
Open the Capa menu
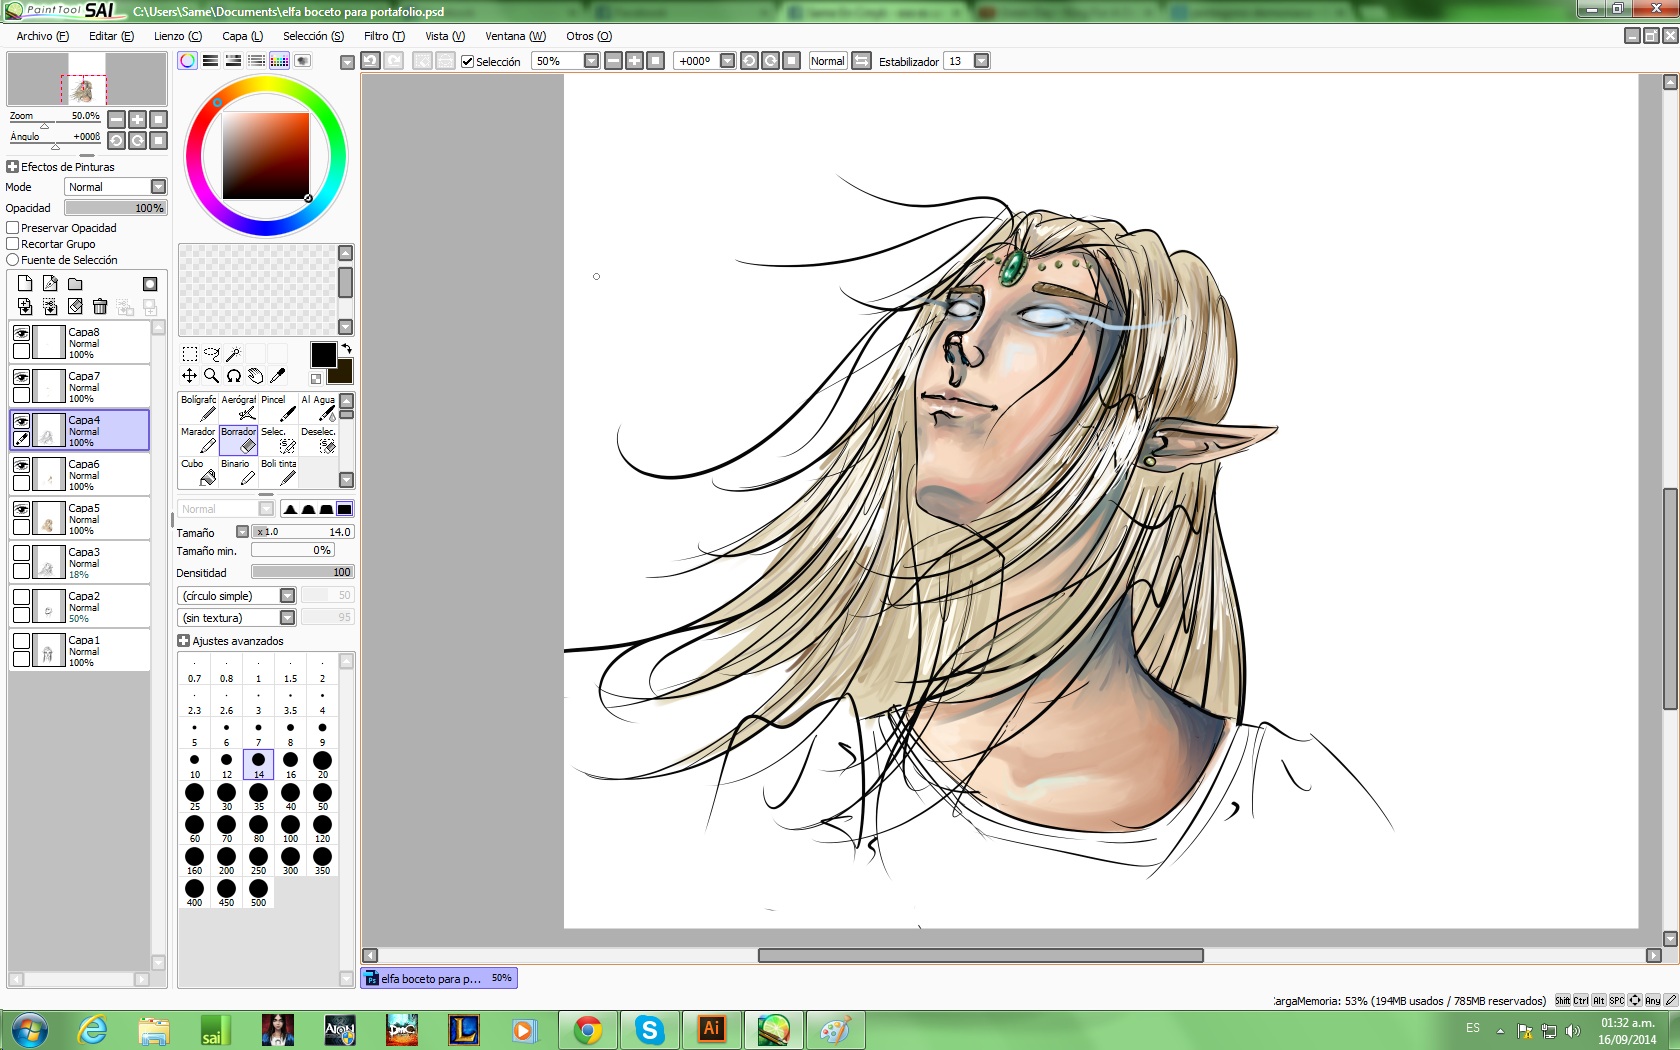point(242,36)
